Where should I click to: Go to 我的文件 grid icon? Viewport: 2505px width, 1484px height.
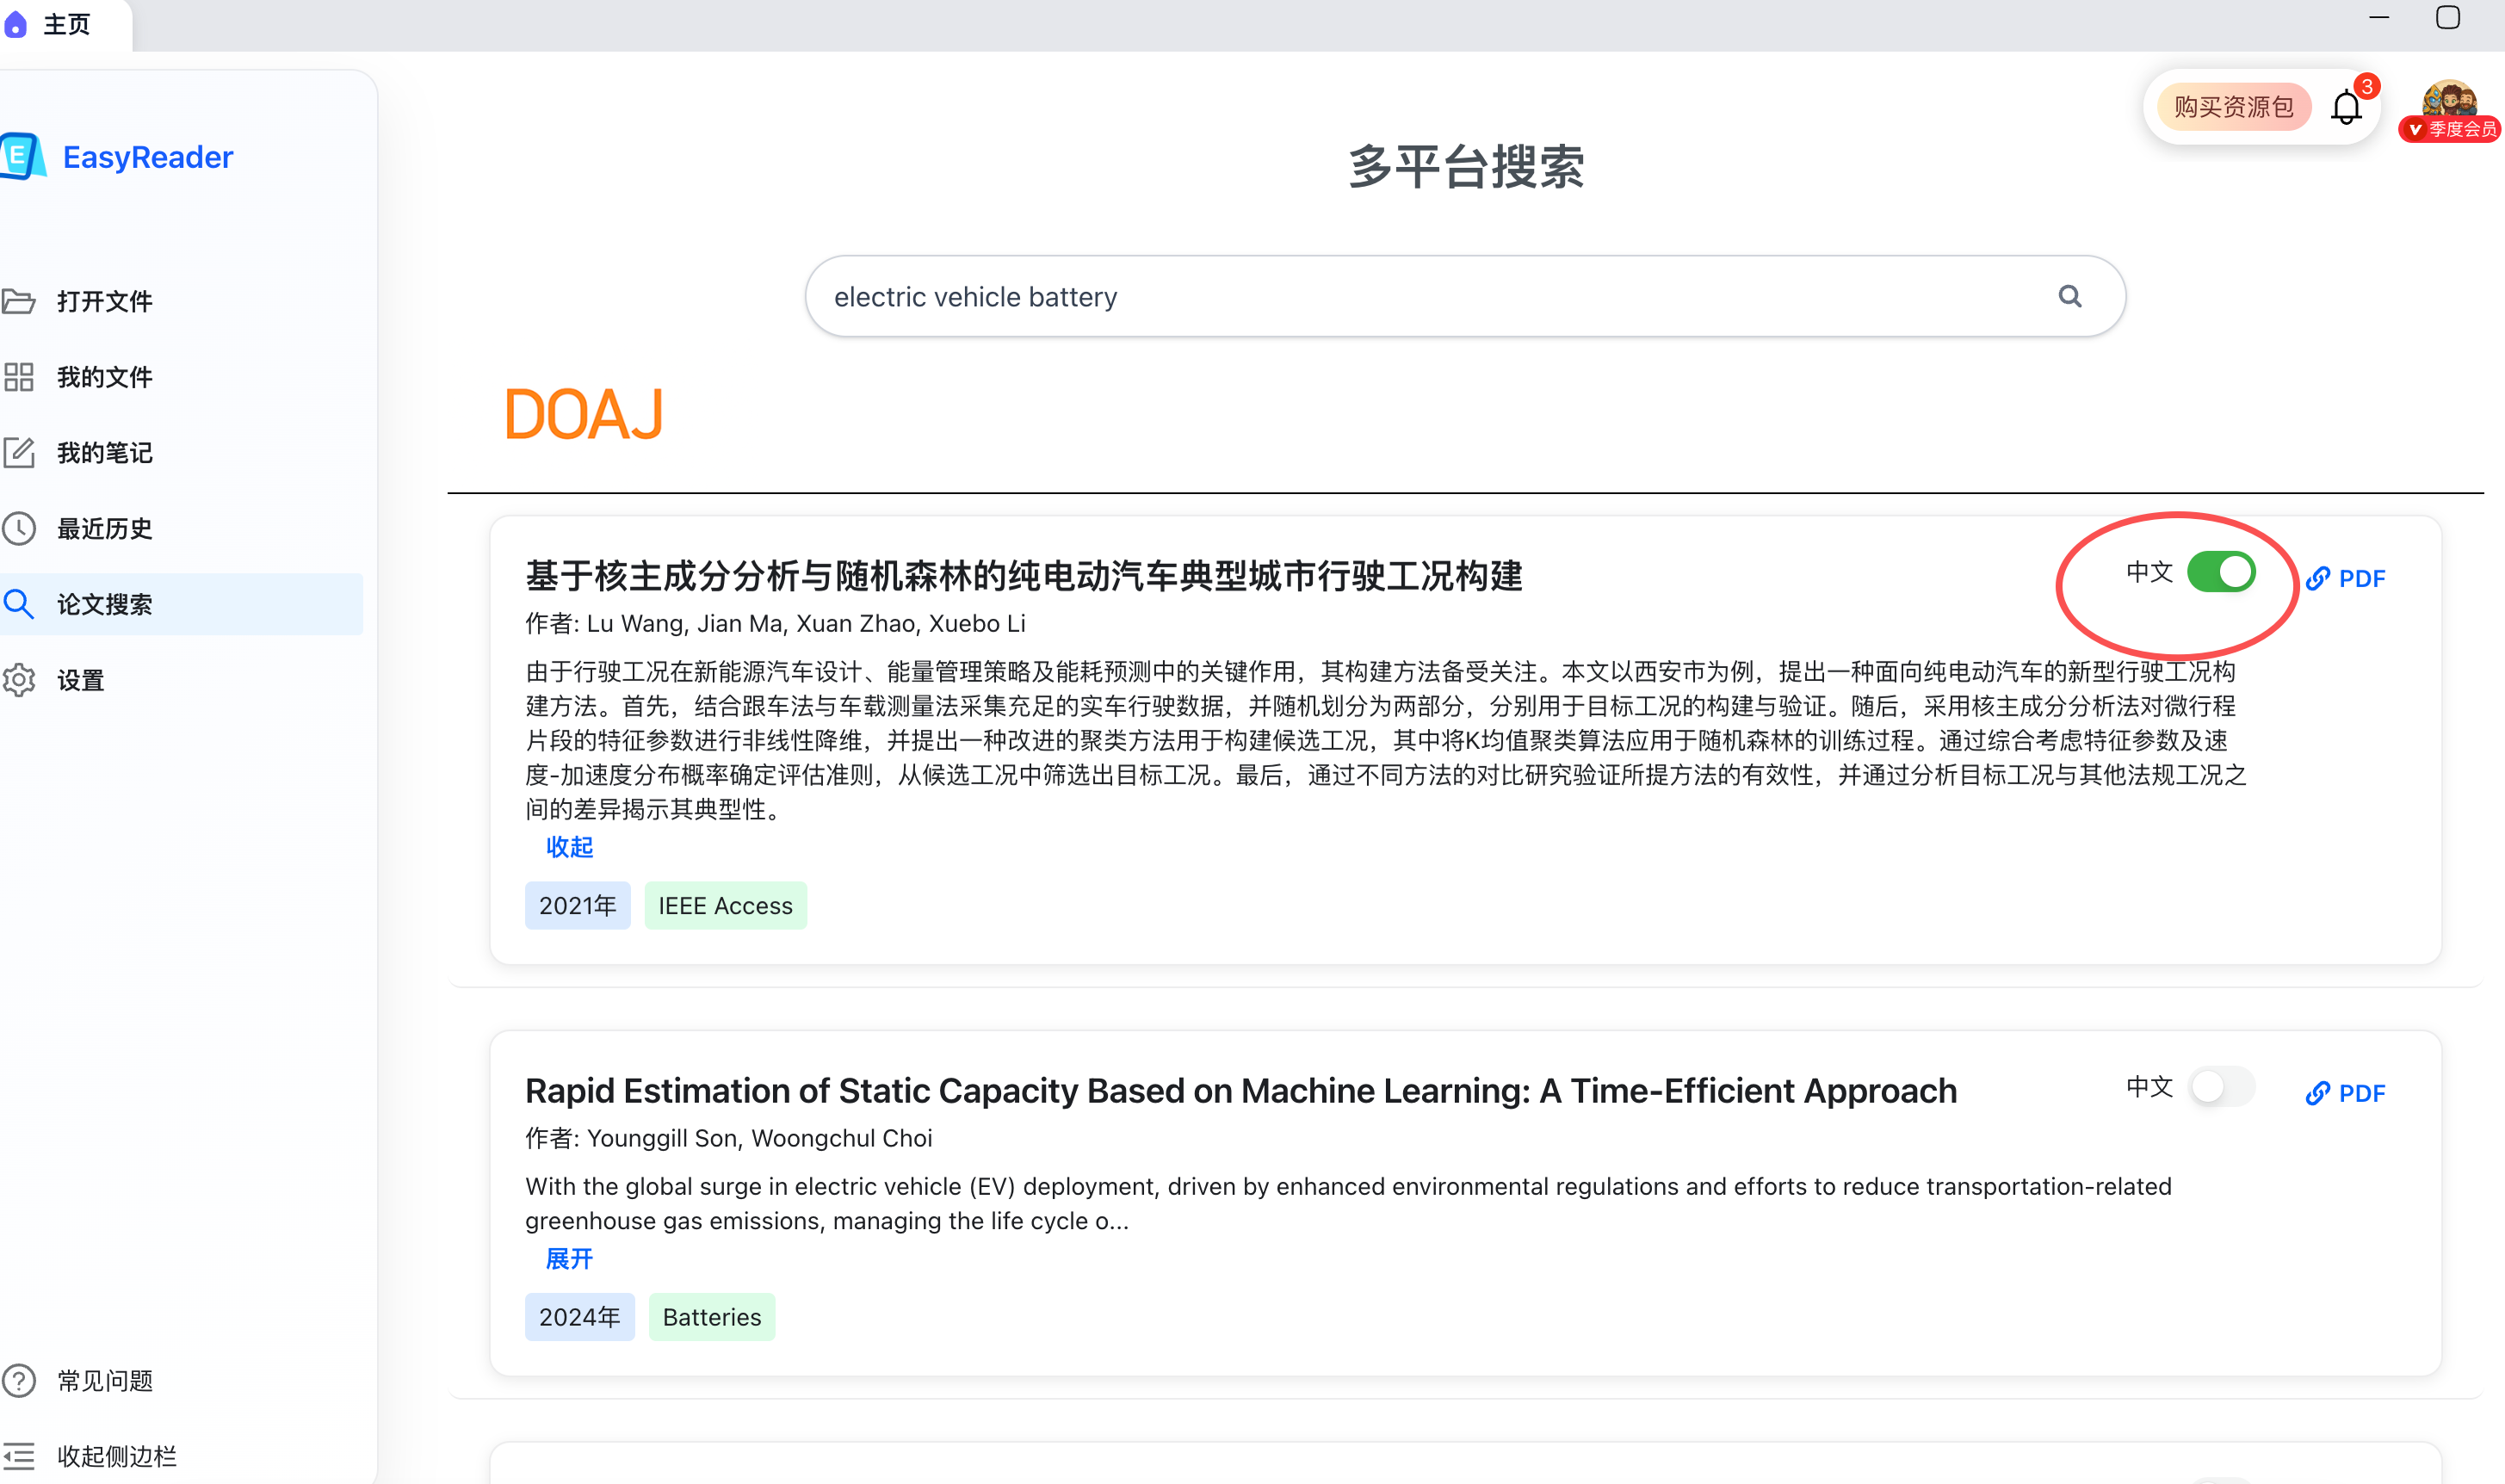click(x=19, y=377)
